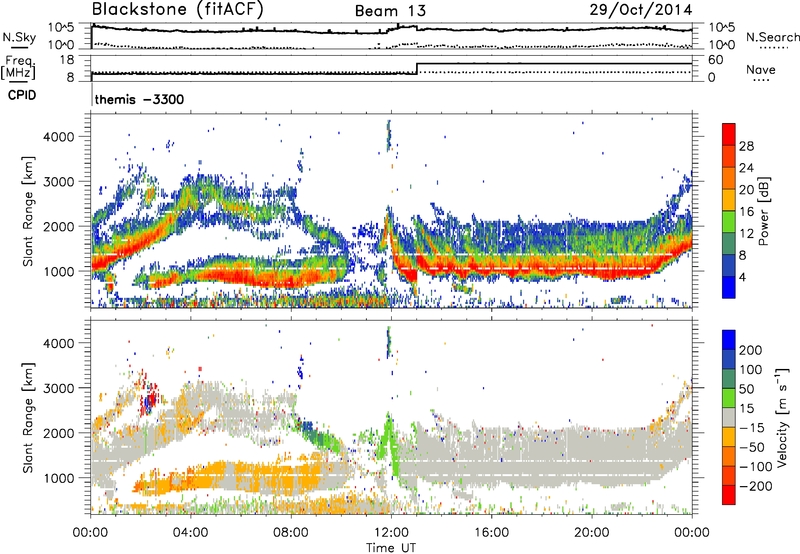The image size is (800, 554).
Task: Click the frequency step-up near 13:00 UT
Action: [417, 68]
